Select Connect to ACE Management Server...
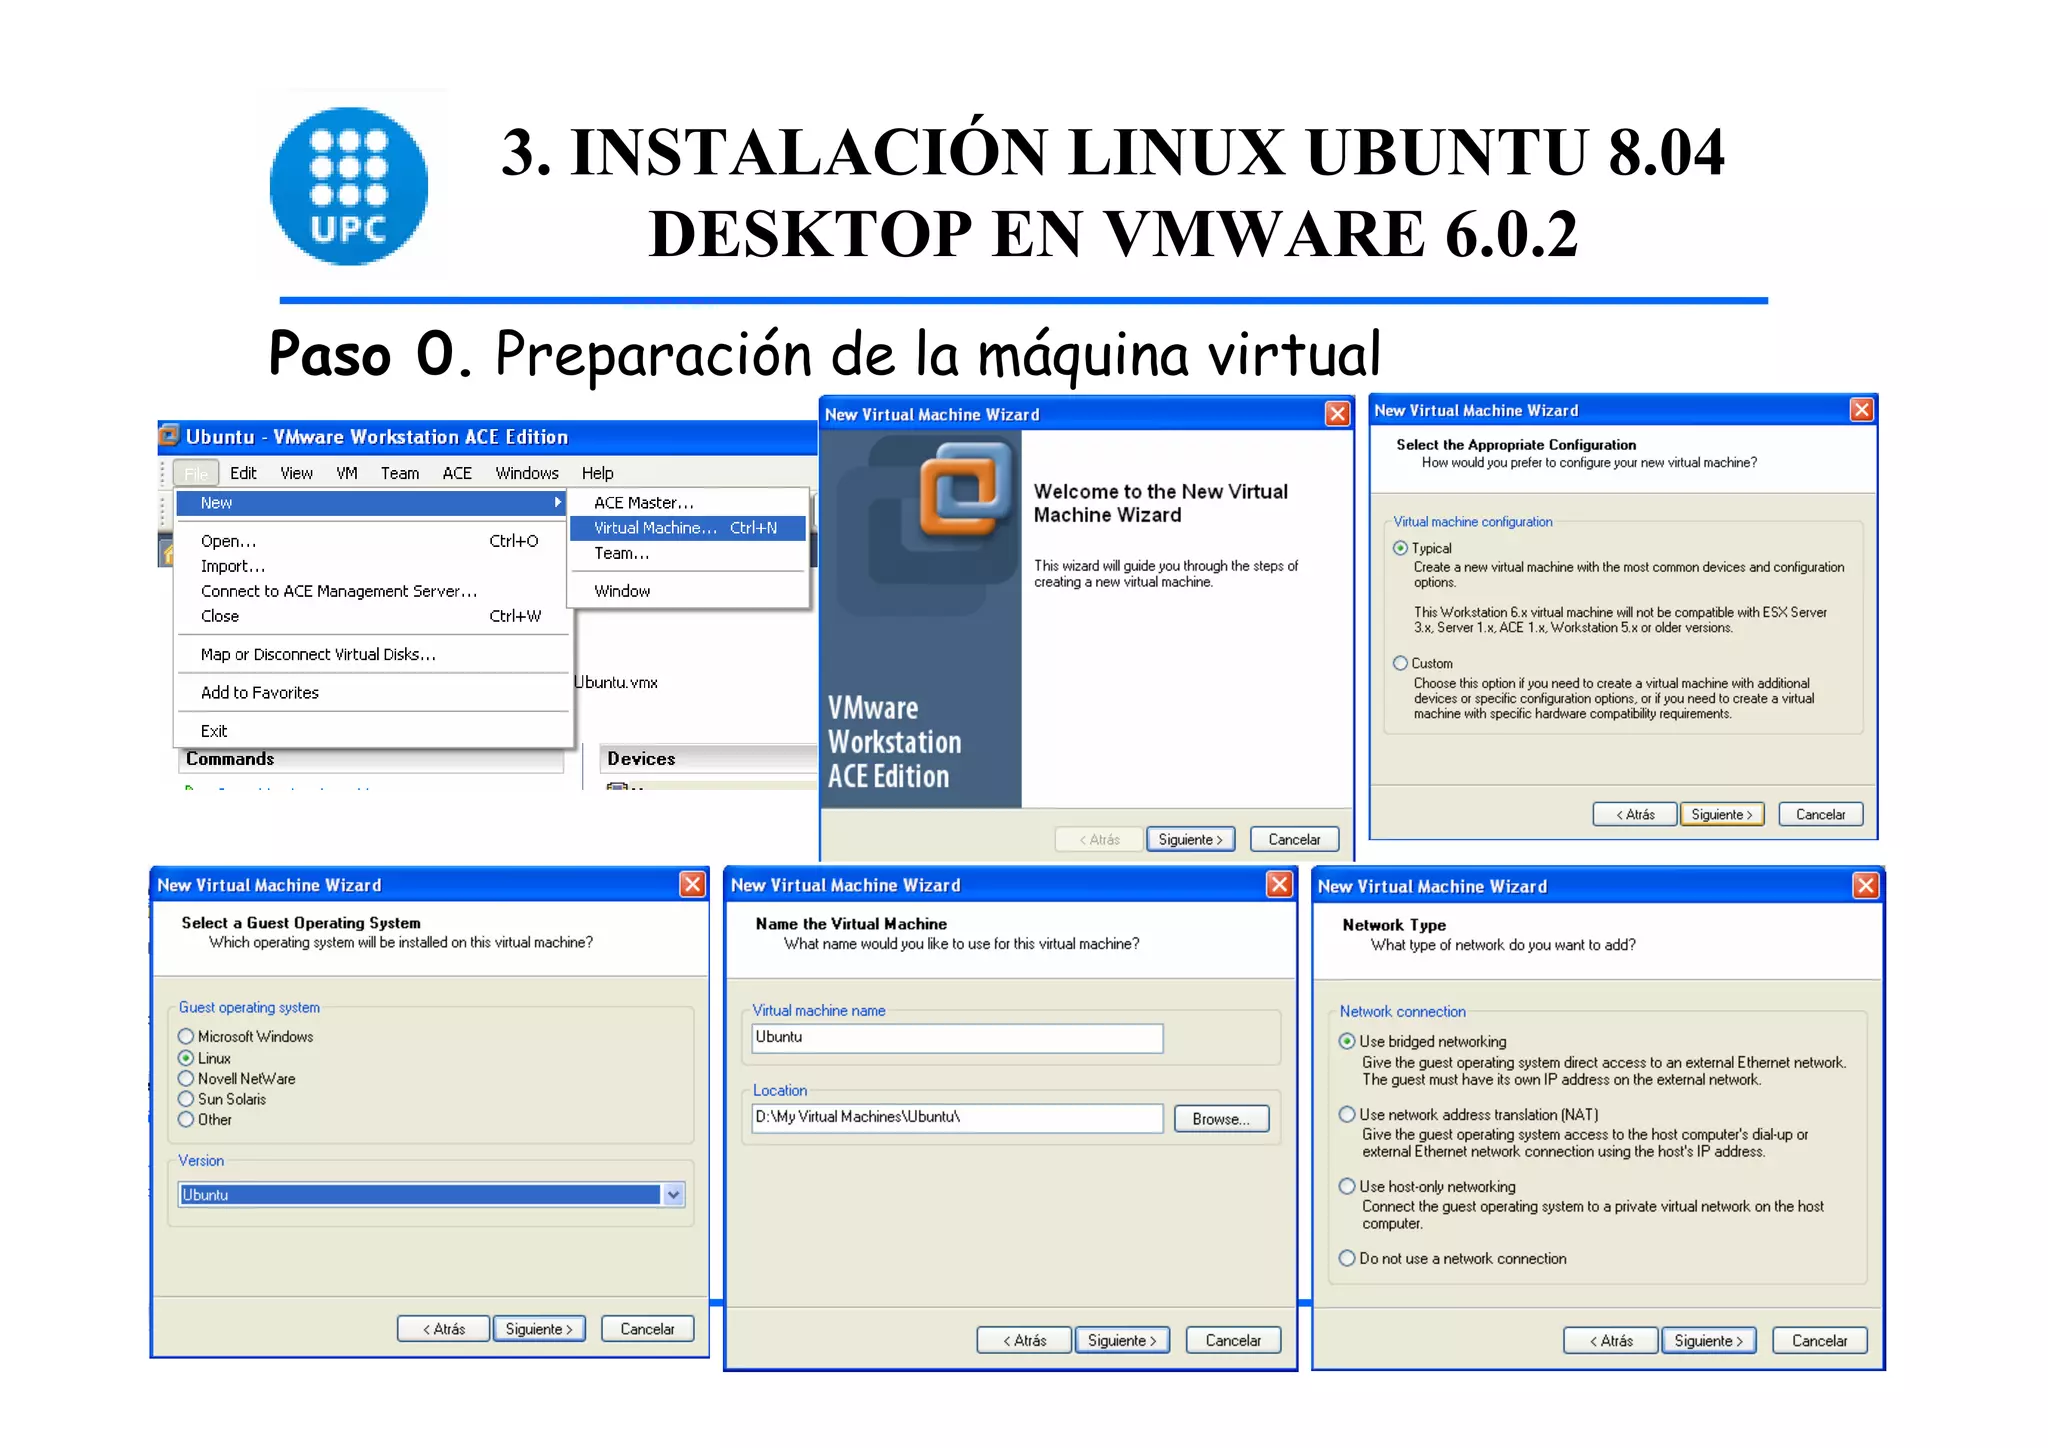This screenshot has height=1448, width=2048. click(371, 591)
